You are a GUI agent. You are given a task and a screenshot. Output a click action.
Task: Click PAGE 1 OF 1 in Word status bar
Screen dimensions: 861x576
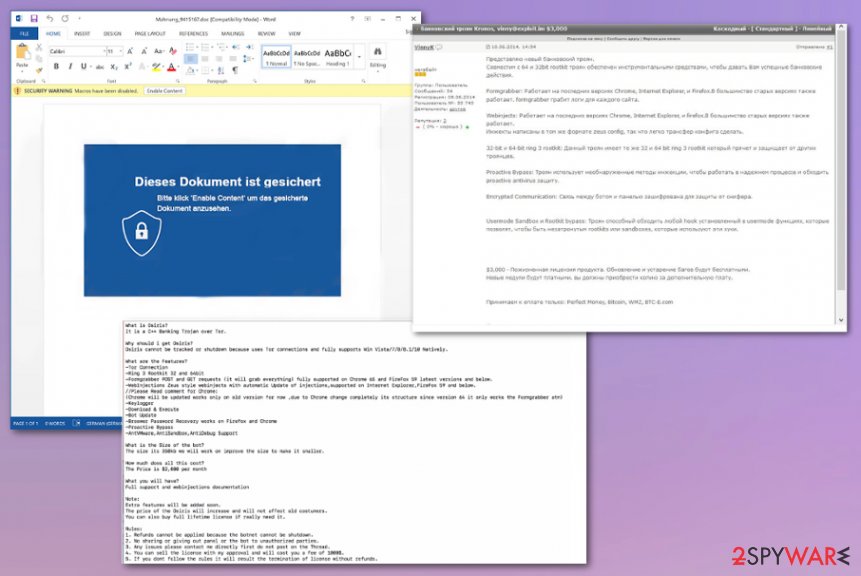point(26,423)
